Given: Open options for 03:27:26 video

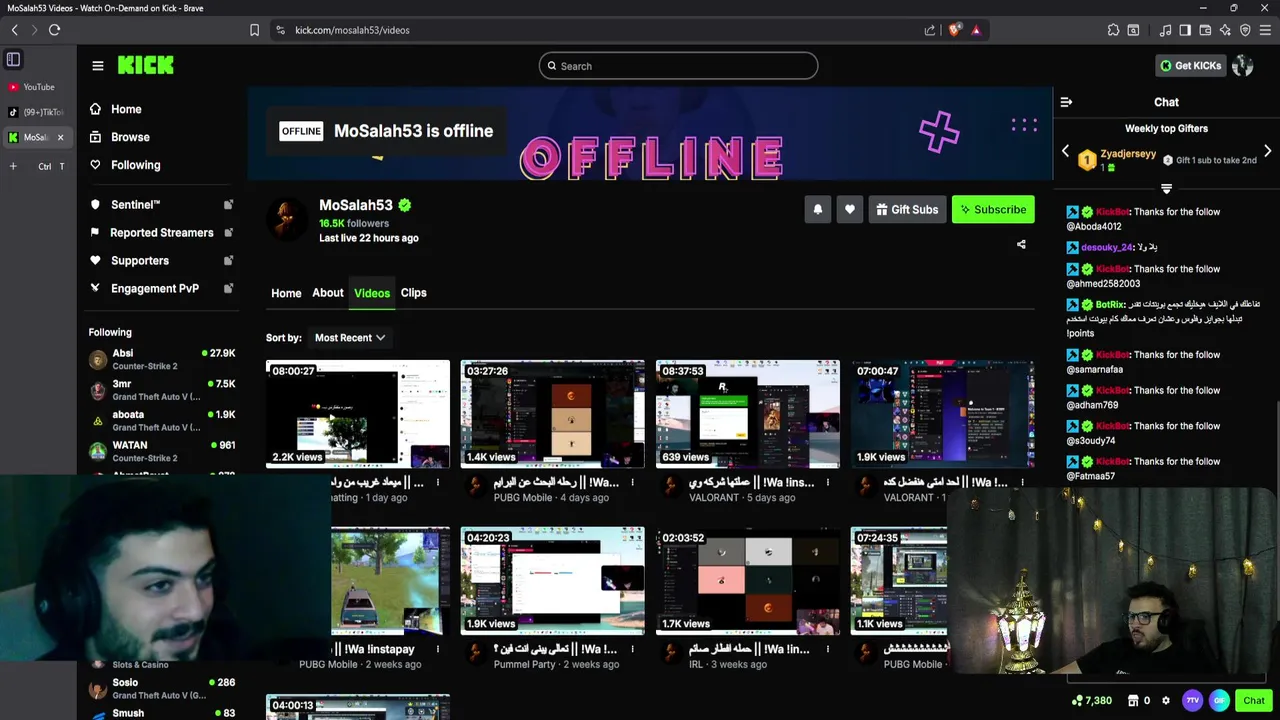Looking at the screenshot, I should (x=632, y=482).
